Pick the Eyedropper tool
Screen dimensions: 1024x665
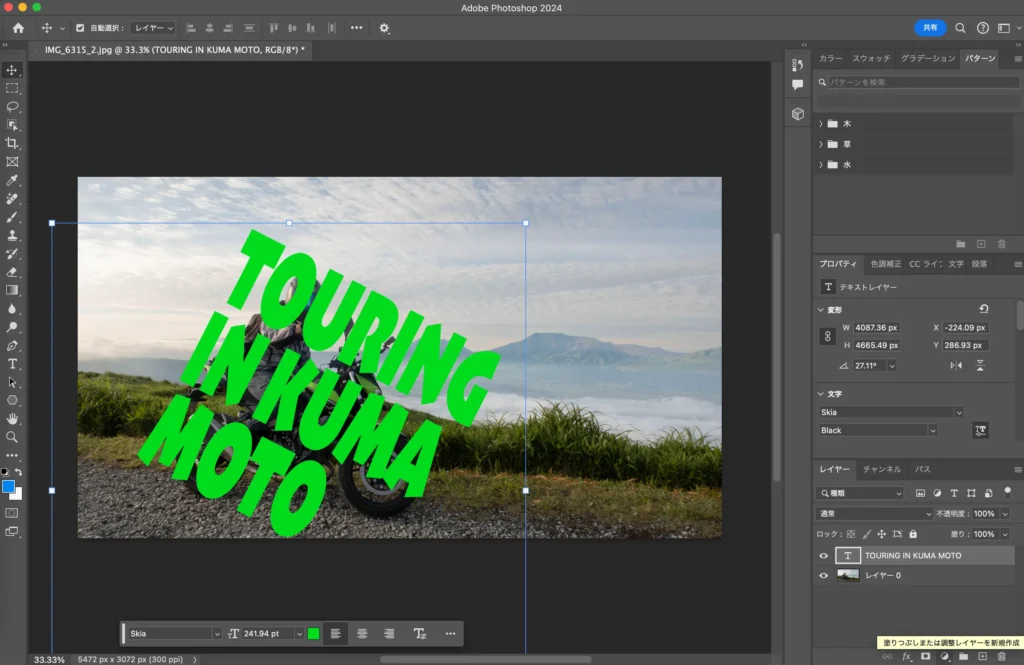12,180
